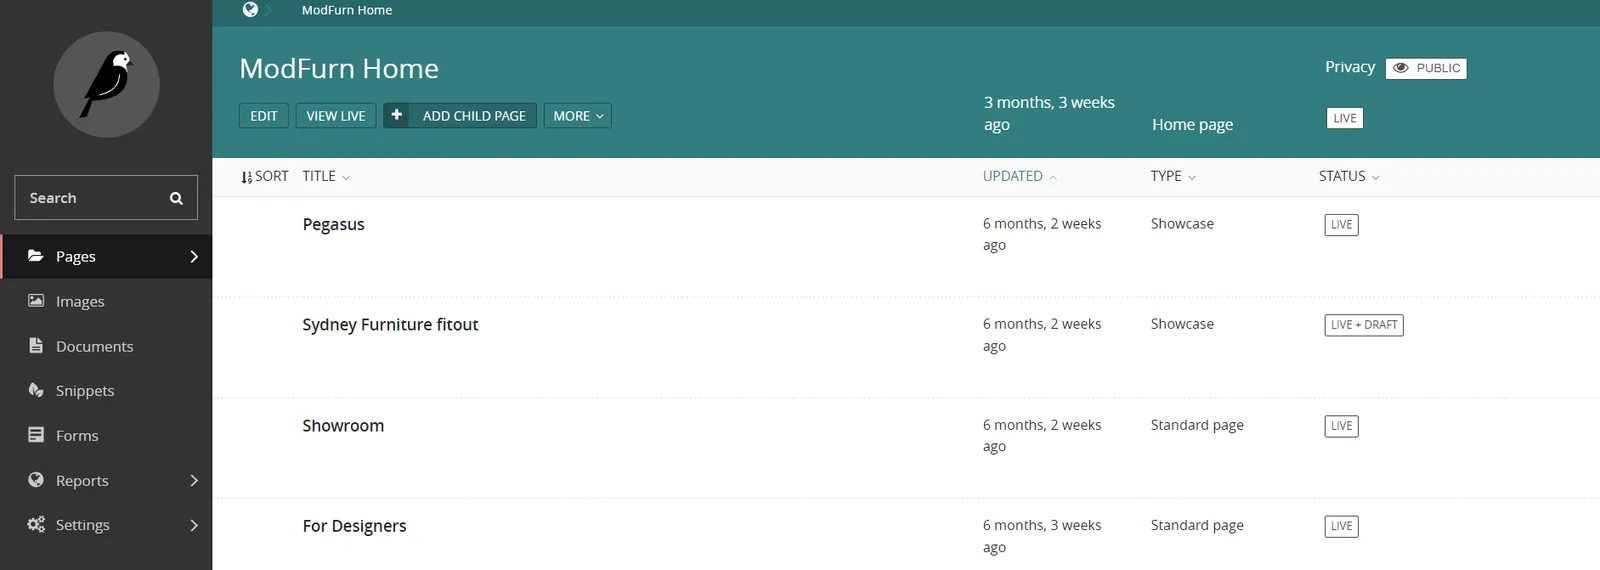
Task: Expand the Pages submenu chevron
Action: (x=194, y=257)
